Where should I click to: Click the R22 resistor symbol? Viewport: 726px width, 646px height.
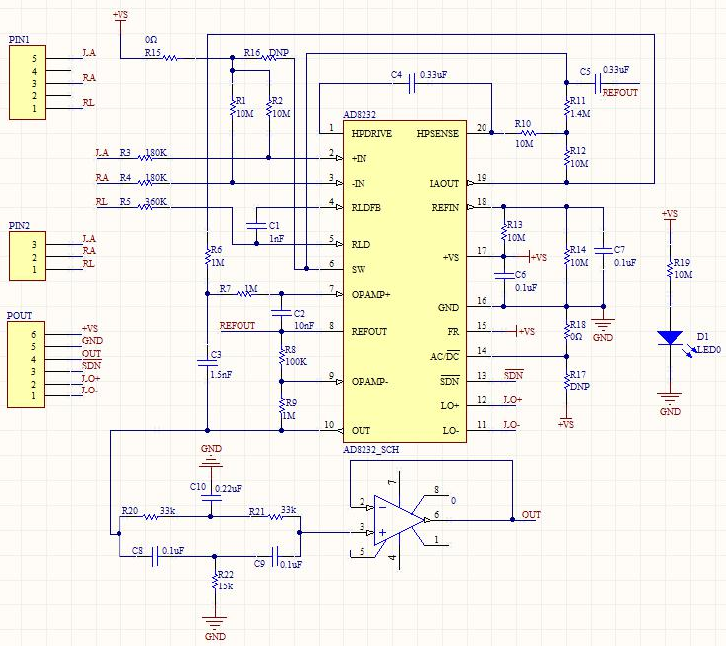click(214, 581)
